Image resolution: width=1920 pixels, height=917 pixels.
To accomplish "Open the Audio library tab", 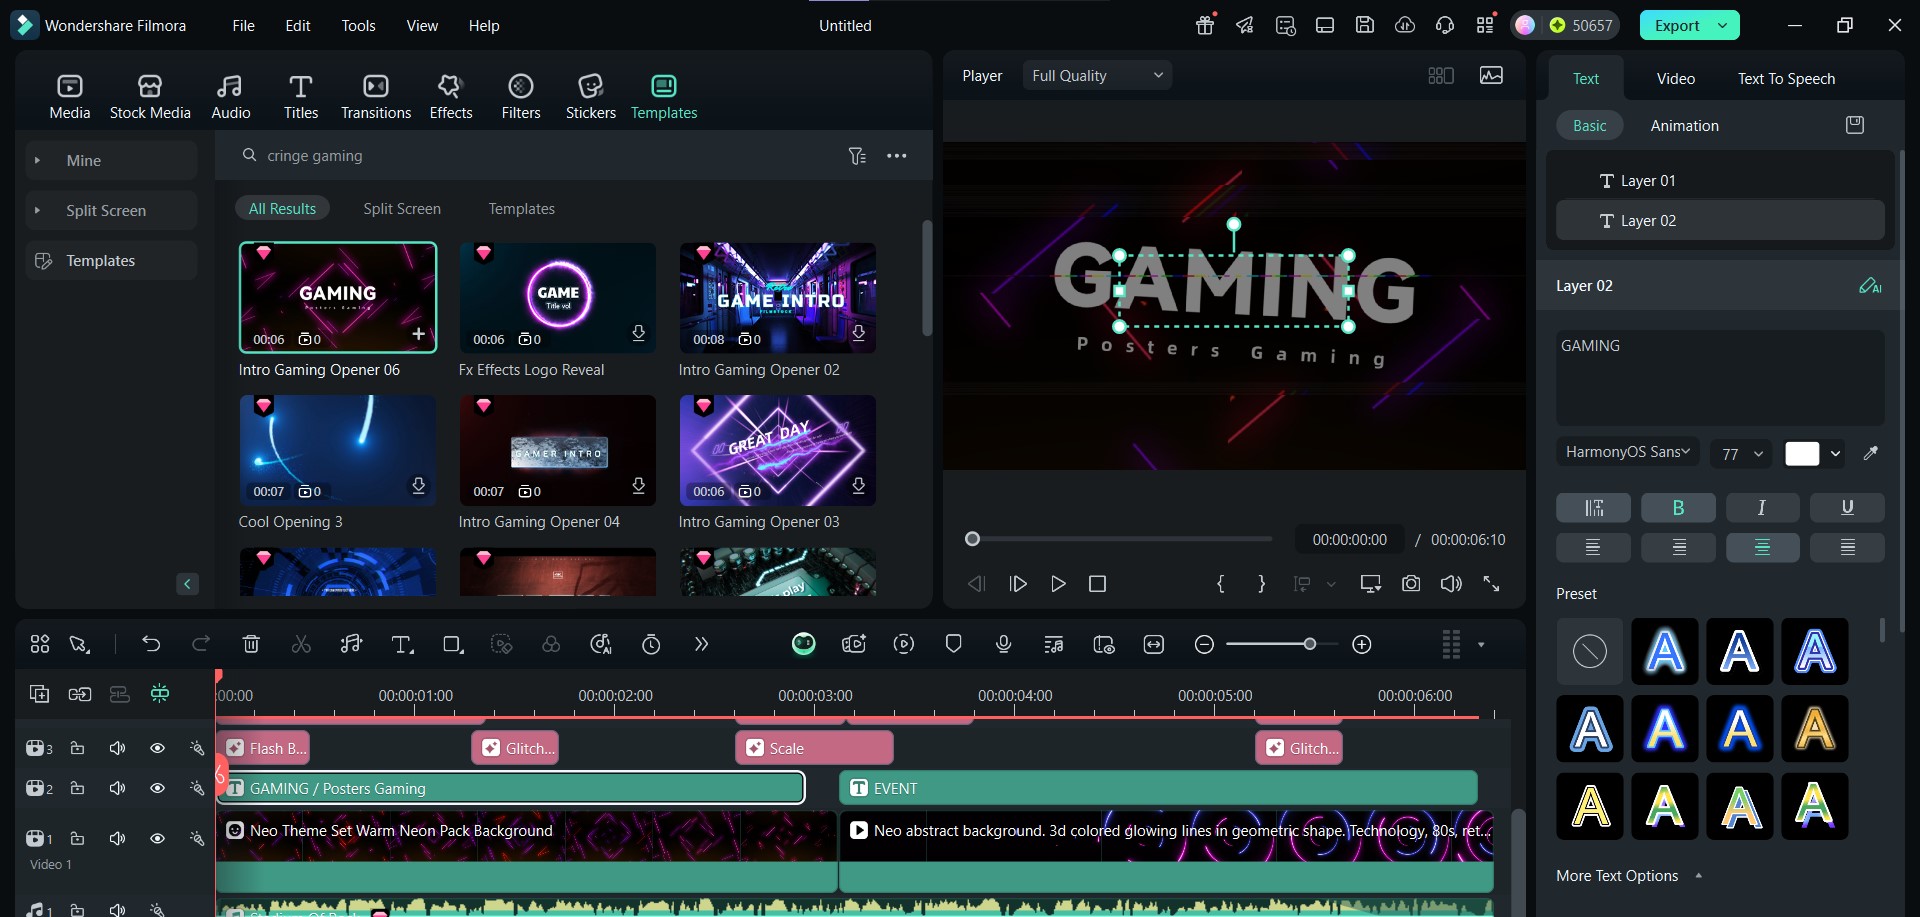I will (230, 97).
